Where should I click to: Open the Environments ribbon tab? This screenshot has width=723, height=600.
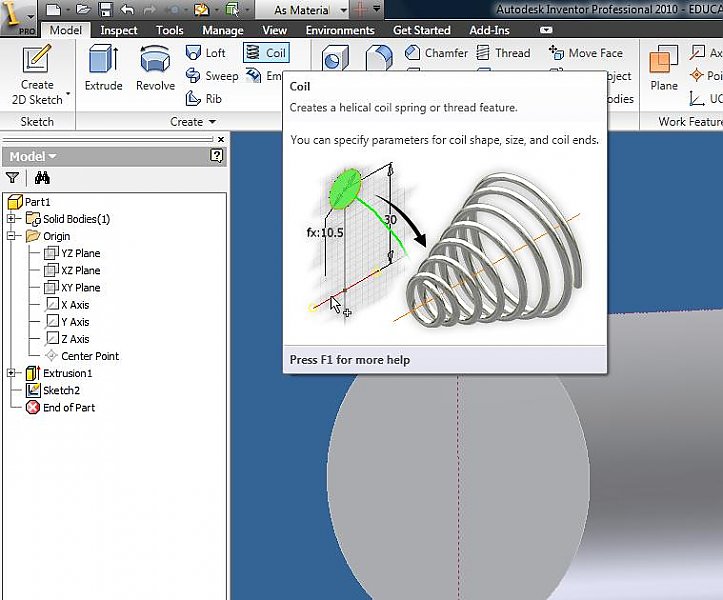(340, 30)
